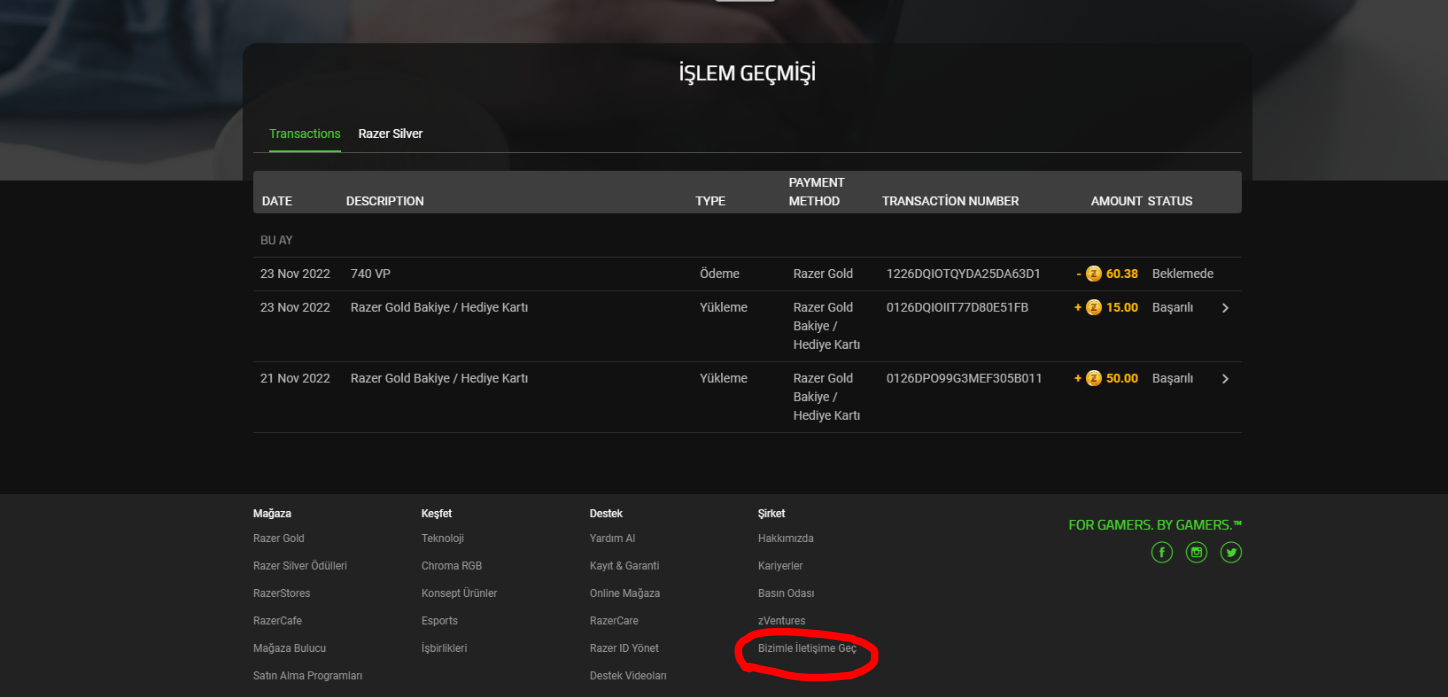This screenshot has height=697, width=1448.
Task: Click the FOR GAMERS. BY GAMERS. slogan
Action: pyautogui.click(x=1155, y=525)
